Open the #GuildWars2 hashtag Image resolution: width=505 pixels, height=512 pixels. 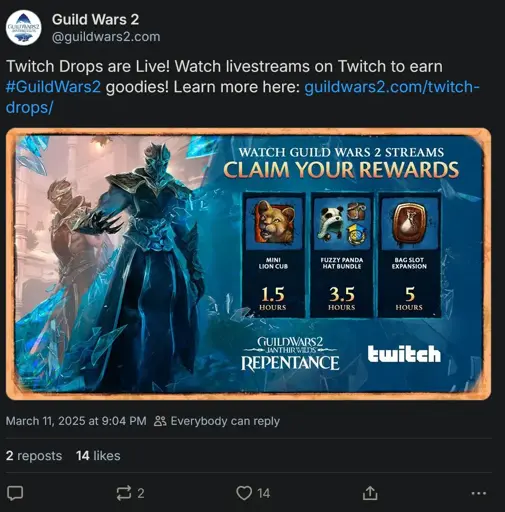pyautogui.click(x=53, y=87)
